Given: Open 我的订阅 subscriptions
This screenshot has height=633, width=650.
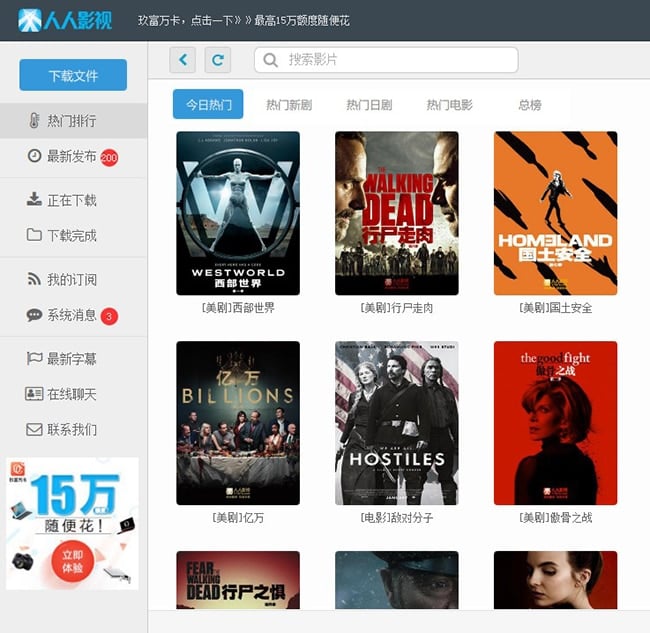Looking at the screenshot, I should (x=73, y=280).
